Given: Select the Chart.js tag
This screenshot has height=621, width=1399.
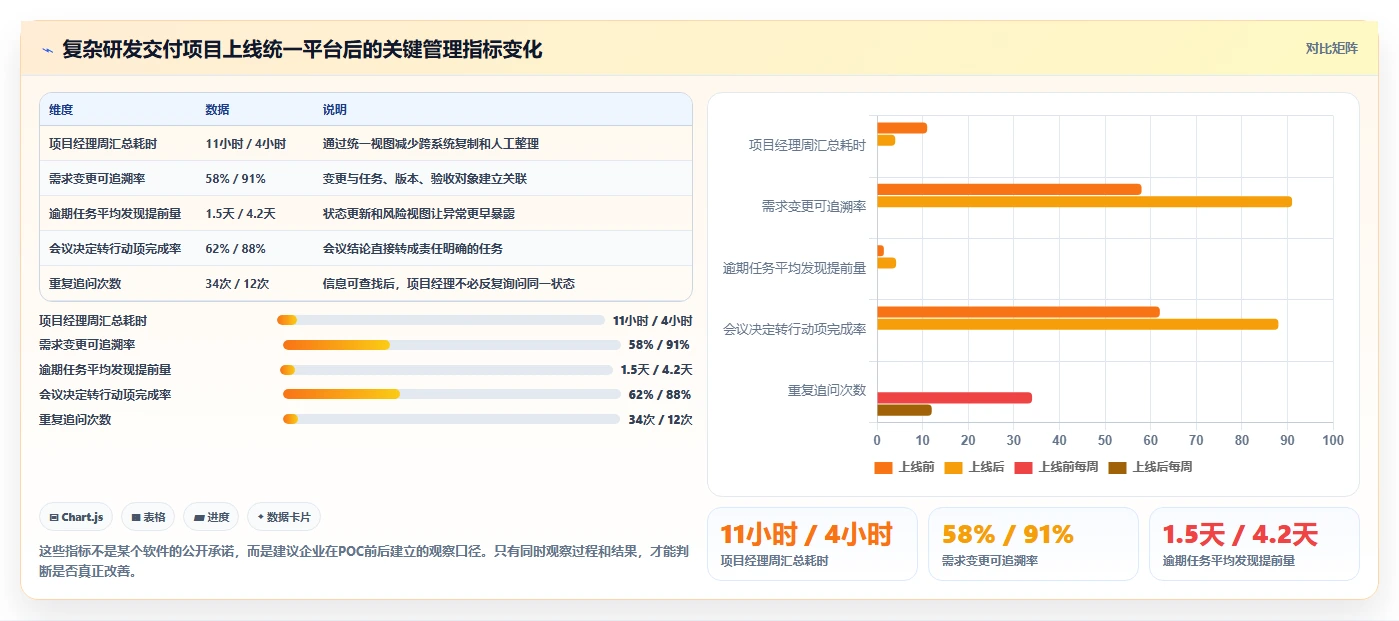Looking at the screenshot, I should click(x=76, y=517).
